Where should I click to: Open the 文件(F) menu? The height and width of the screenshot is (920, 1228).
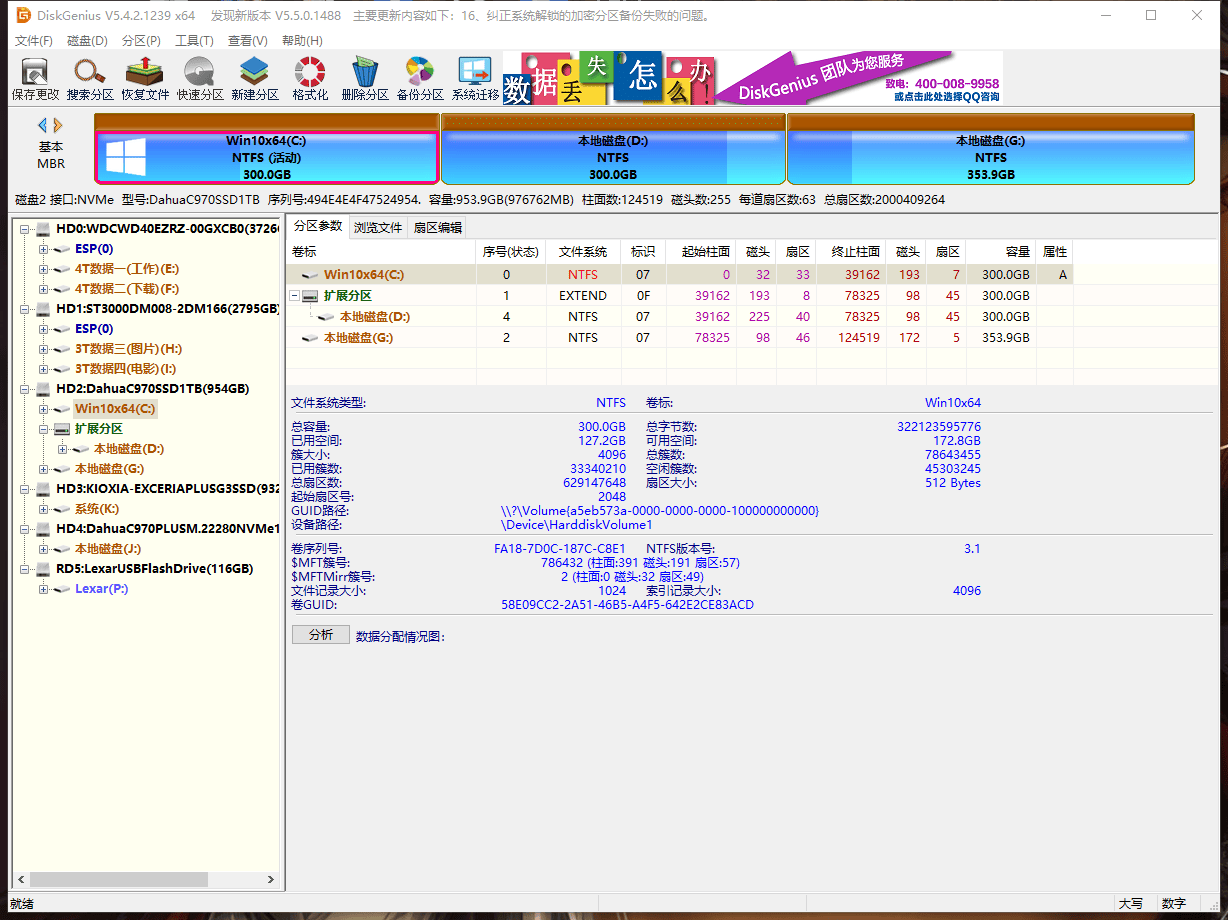(34, 41)
